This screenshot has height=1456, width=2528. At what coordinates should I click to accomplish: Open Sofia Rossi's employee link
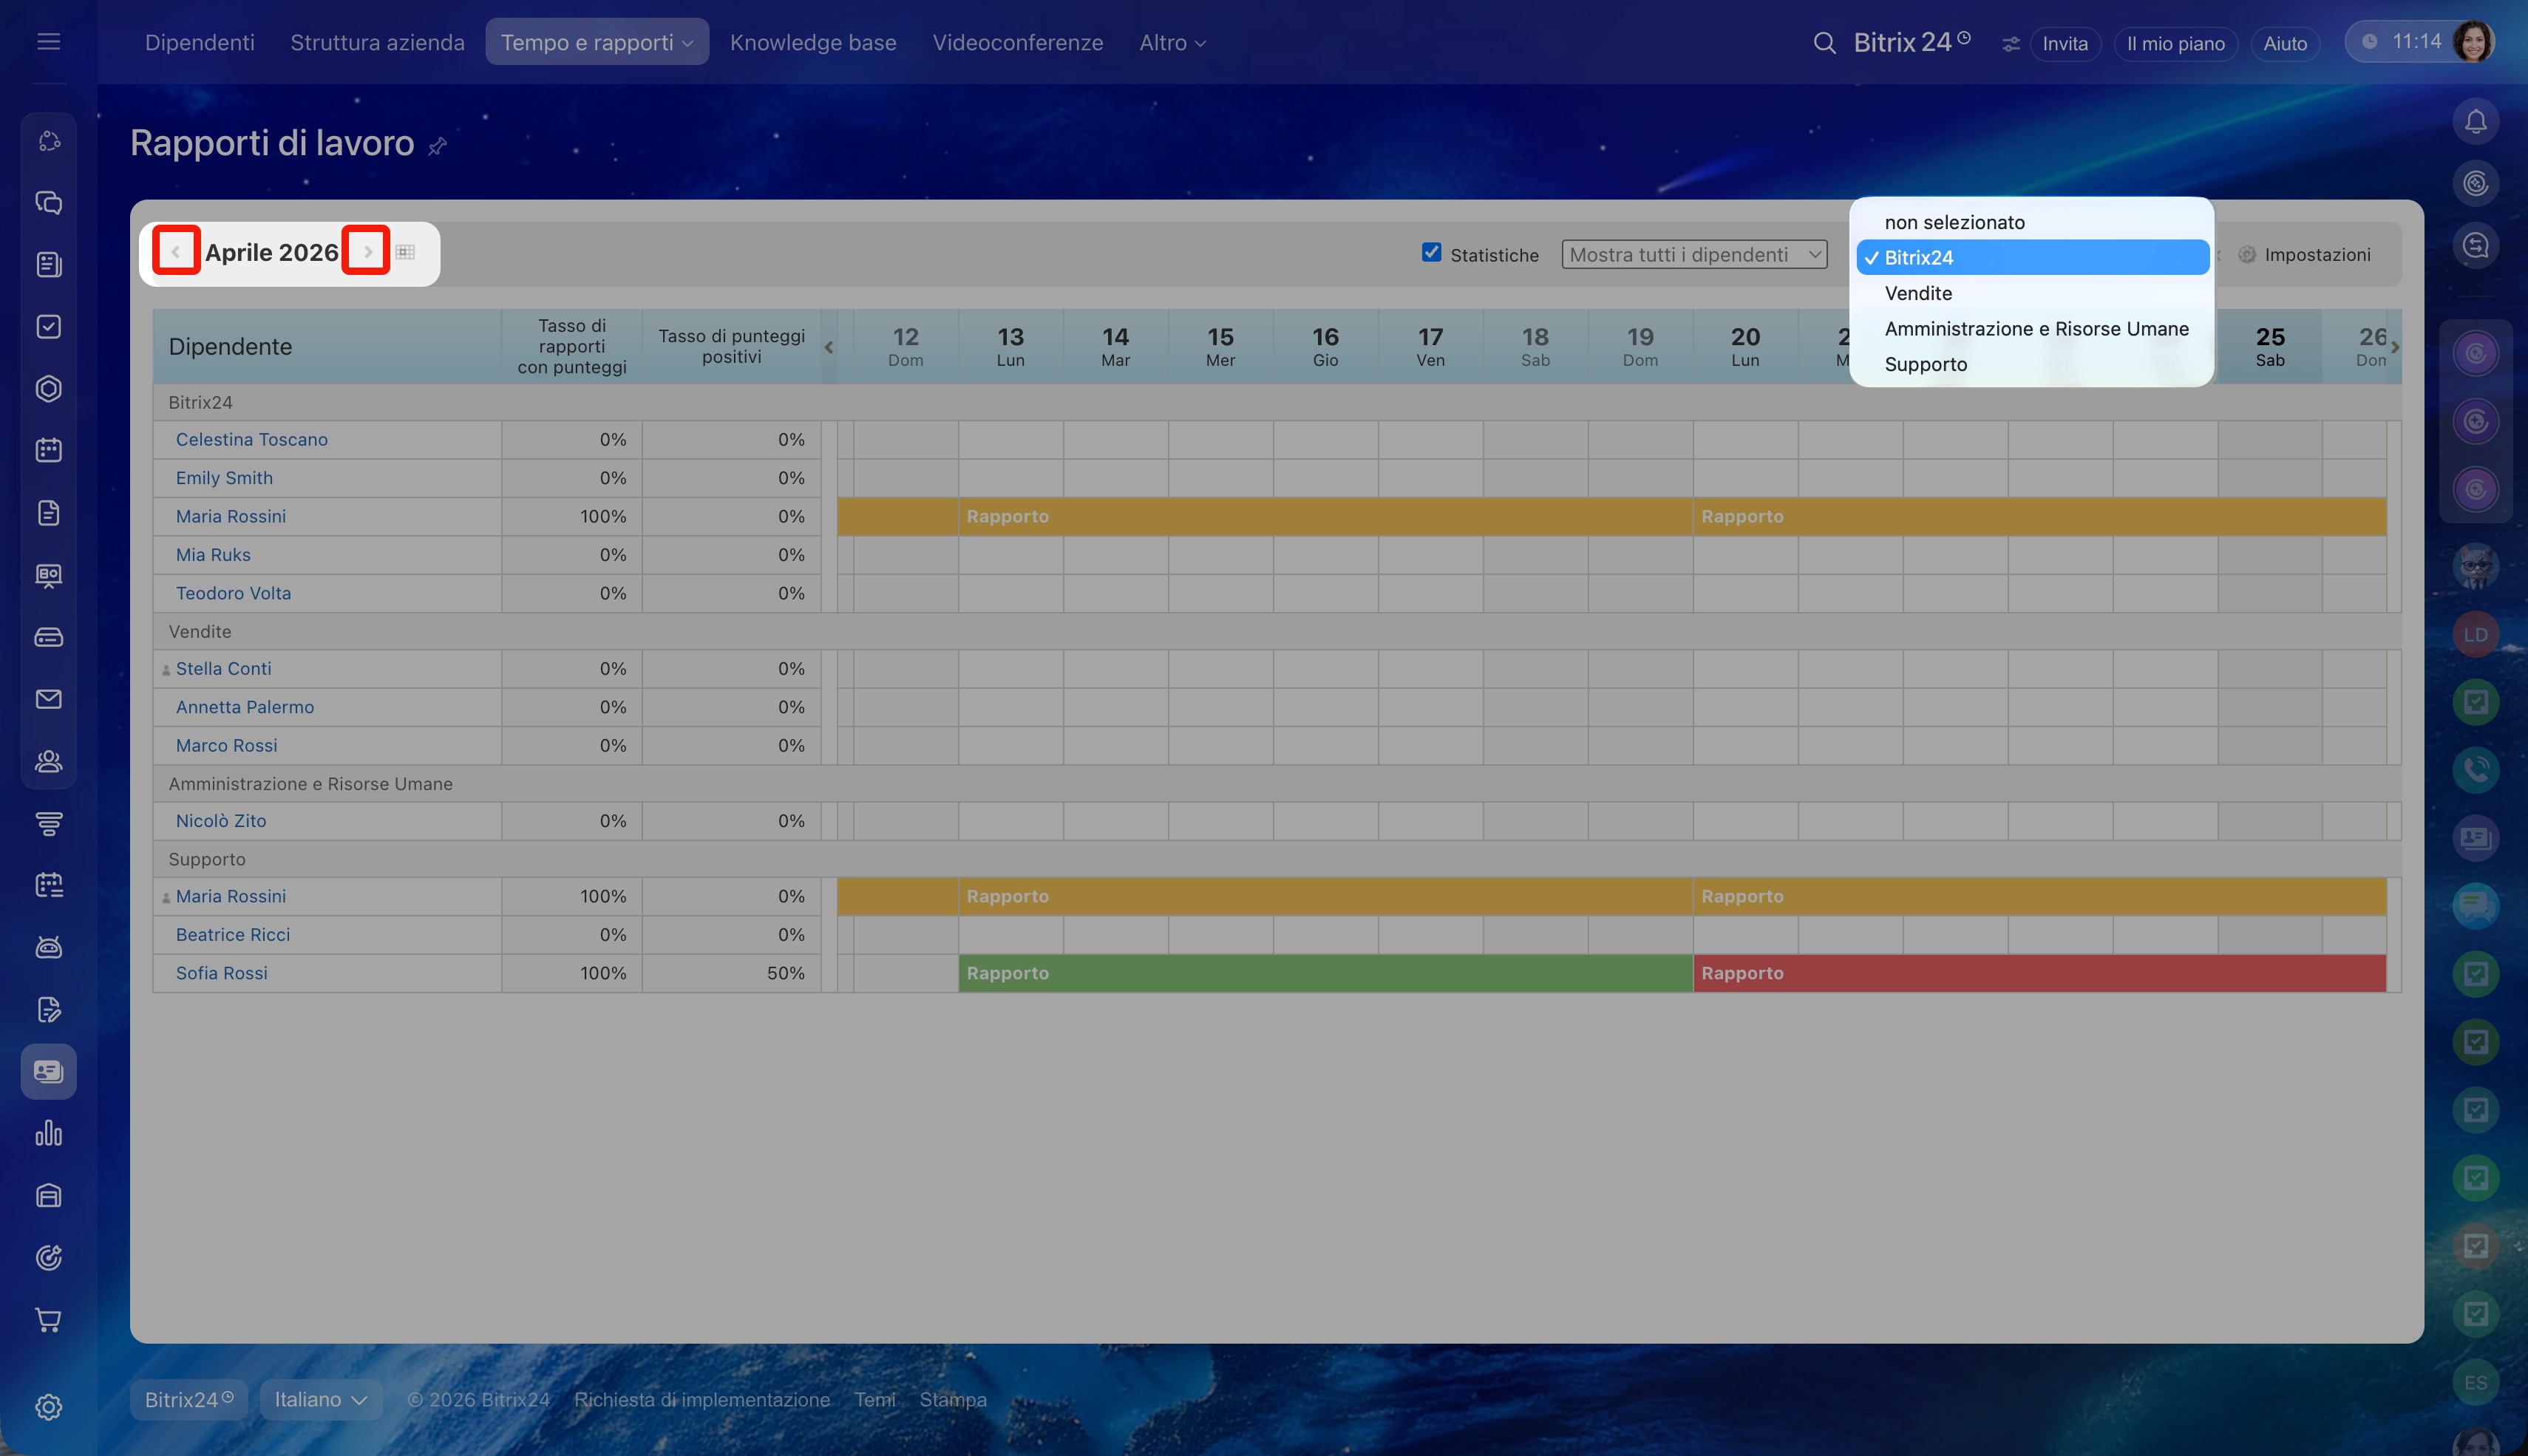(x=221, y=973)
